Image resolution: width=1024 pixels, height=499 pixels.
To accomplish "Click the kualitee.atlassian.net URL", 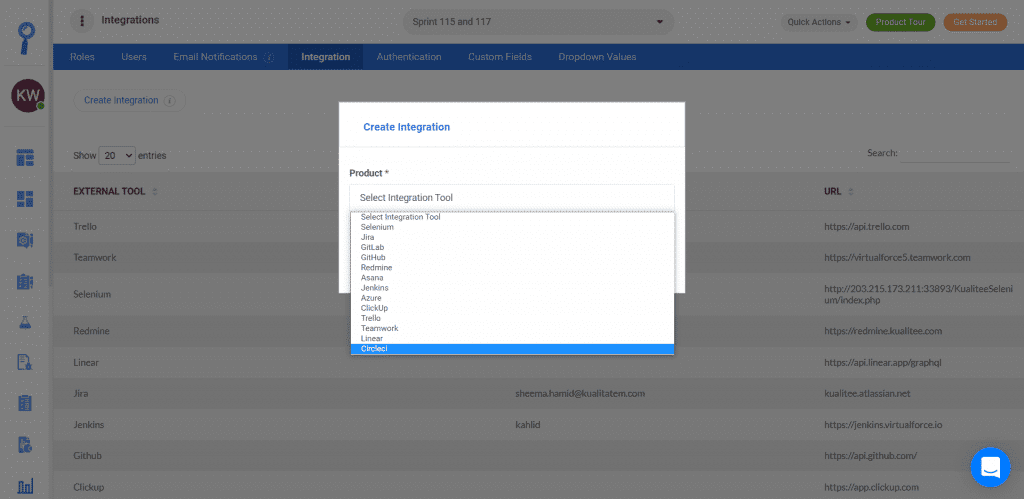I will pyautogui.click(x=866, y=394).
